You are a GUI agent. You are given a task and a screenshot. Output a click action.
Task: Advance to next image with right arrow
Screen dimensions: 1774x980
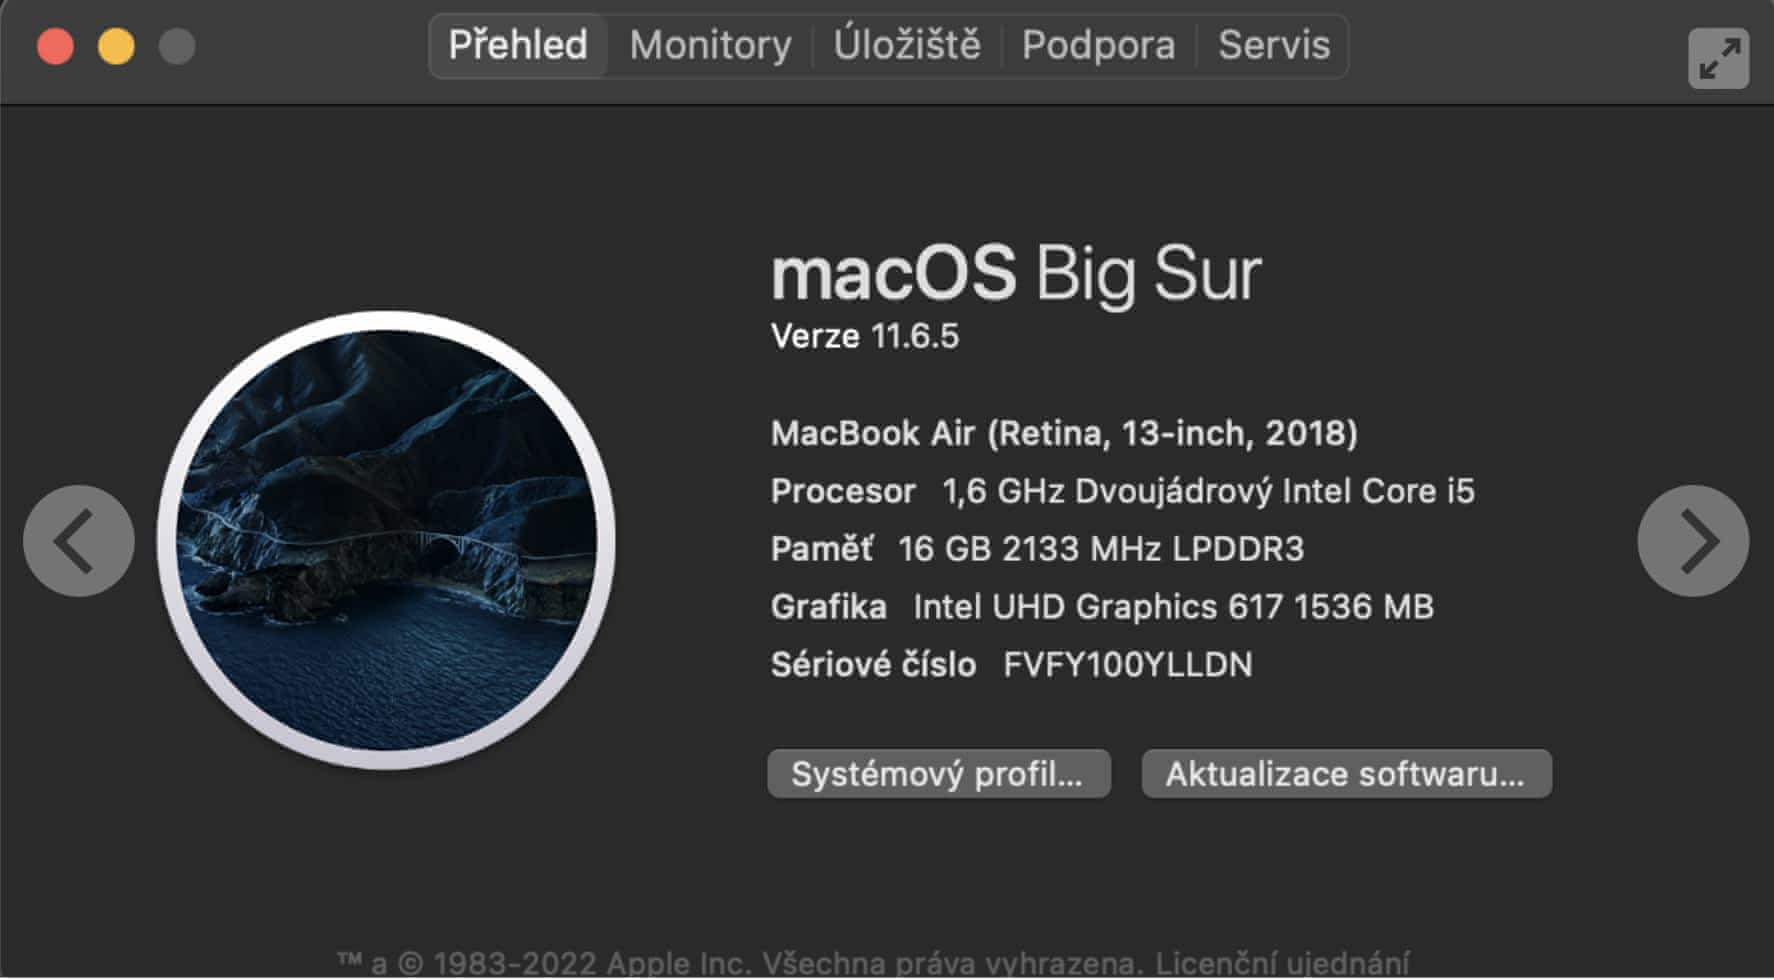click(x=1692, y=541)
